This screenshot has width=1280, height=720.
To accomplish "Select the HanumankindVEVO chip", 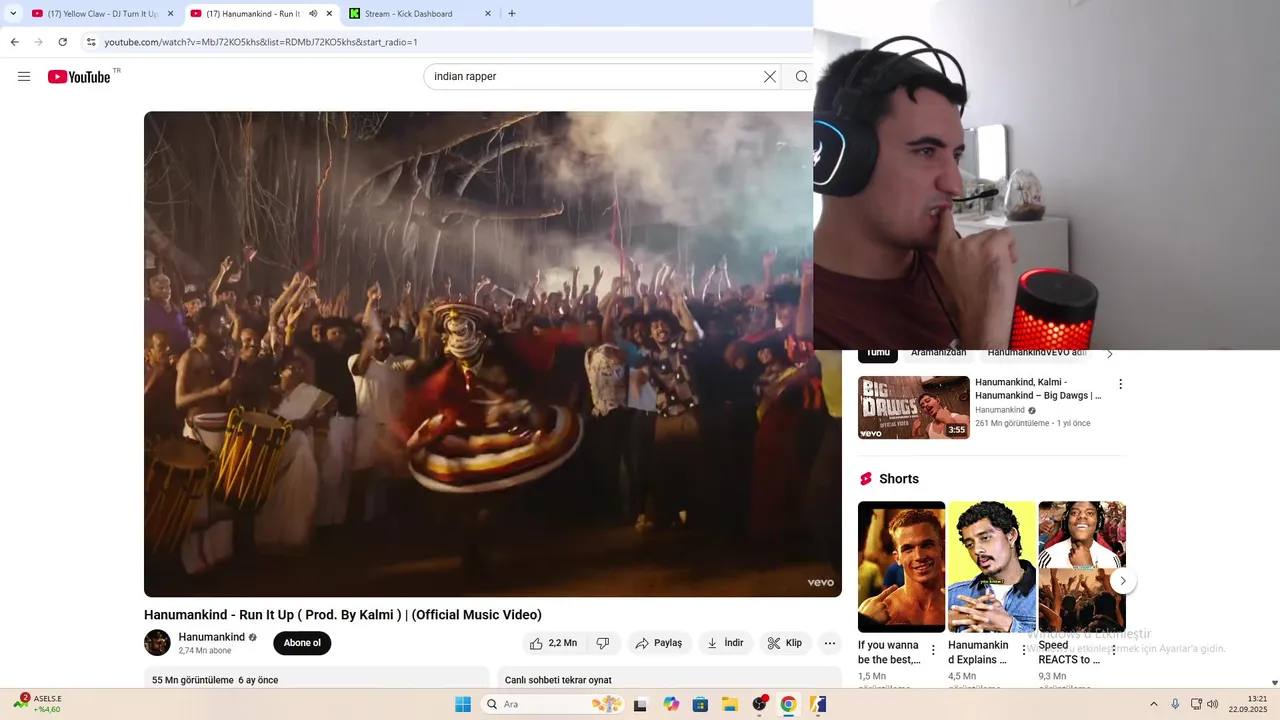I will (1036, 353).
